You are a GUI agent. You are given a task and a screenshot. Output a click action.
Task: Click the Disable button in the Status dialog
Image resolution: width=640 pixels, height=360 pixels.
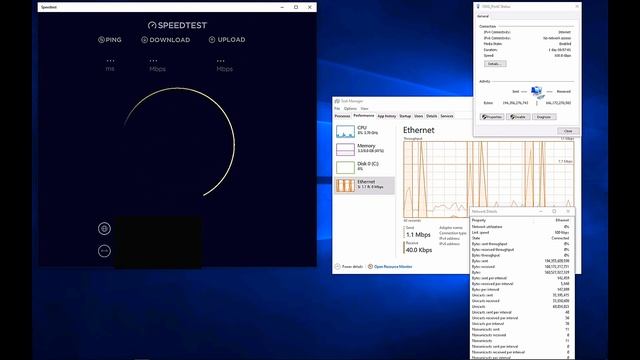pos(518,117)
